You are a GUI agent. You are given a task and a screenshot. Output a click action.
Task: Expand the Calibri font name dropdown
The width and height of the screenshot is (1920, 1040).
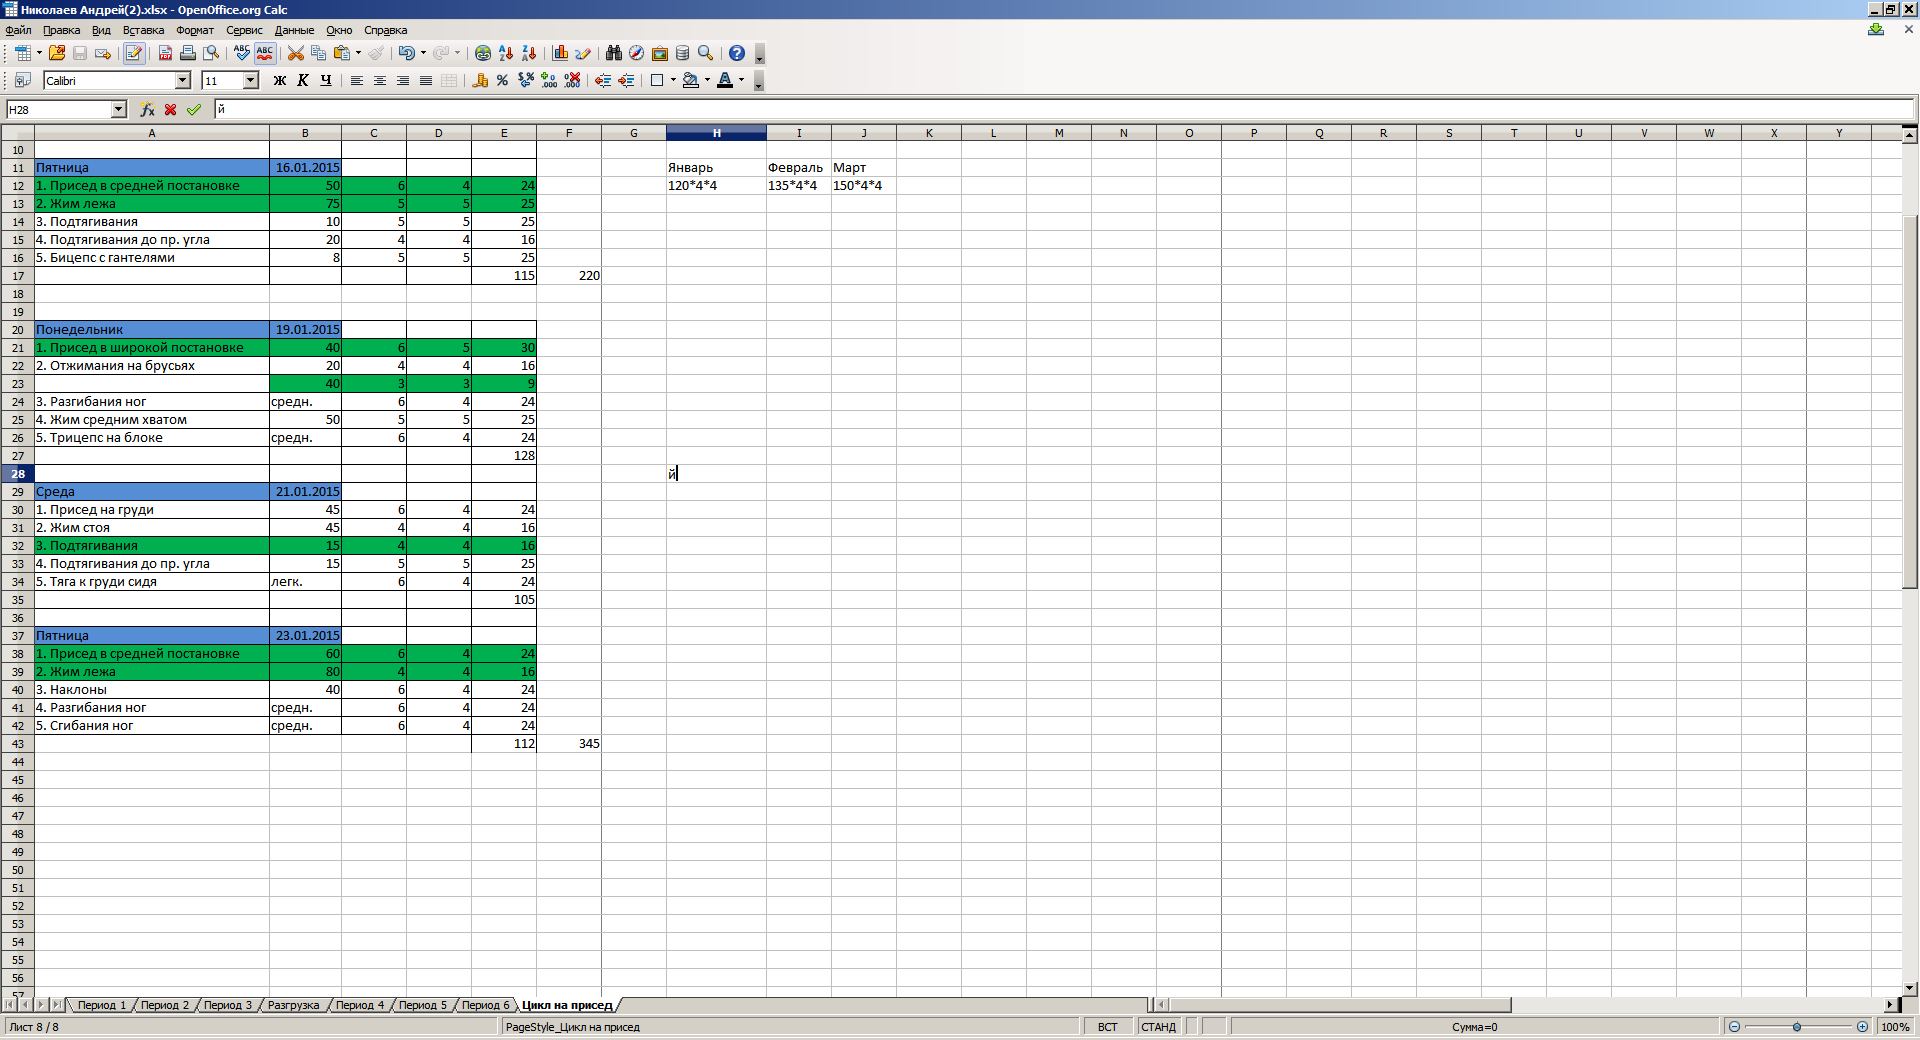(183, 81)
